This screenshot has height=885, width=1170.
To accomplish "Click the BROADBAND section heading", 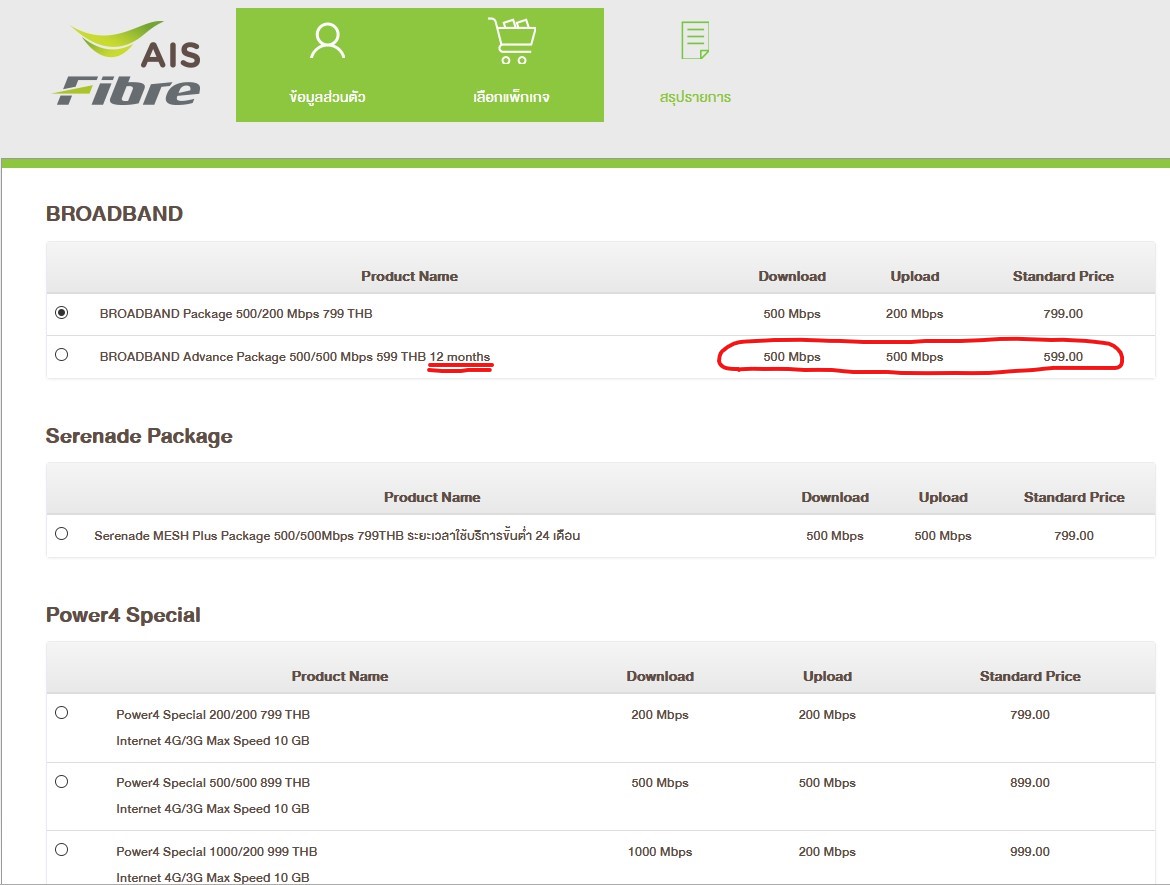I will click(114, 214).
